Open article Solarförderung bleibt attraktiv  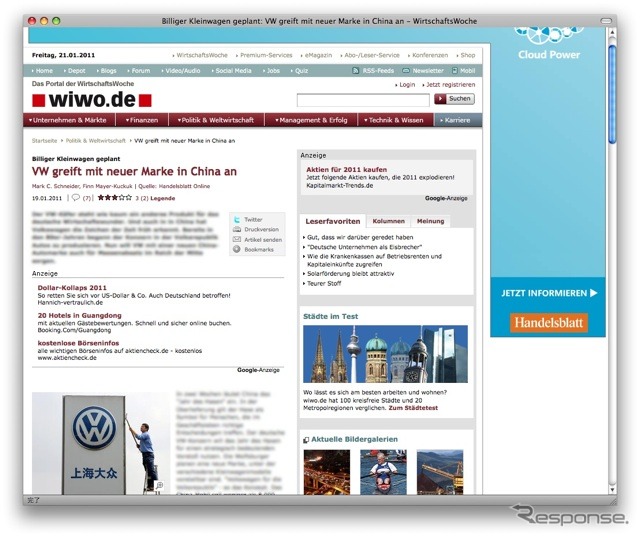(351, 274)
